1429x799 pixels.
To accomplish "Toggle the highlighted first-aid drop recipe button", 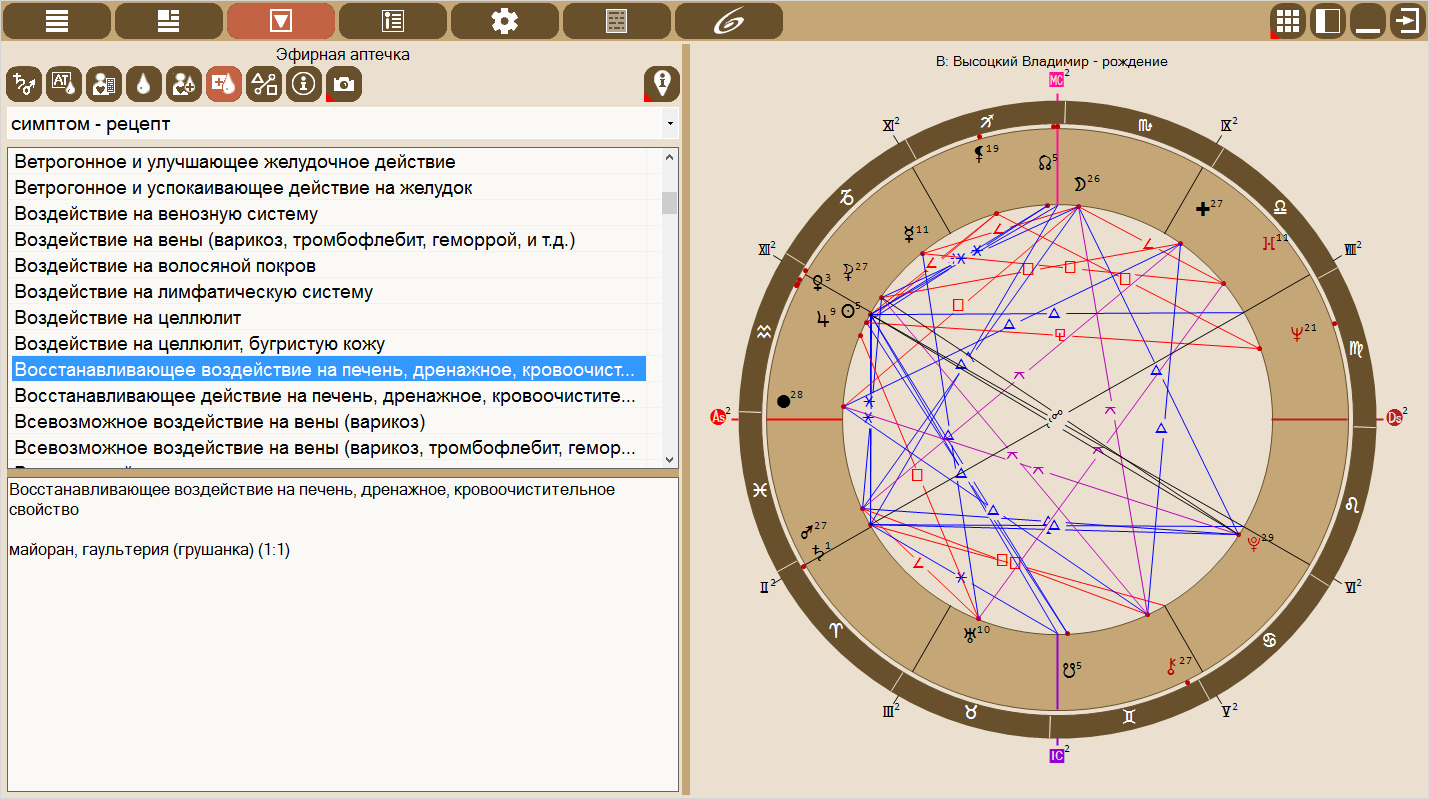I will (x=224, y=85).
